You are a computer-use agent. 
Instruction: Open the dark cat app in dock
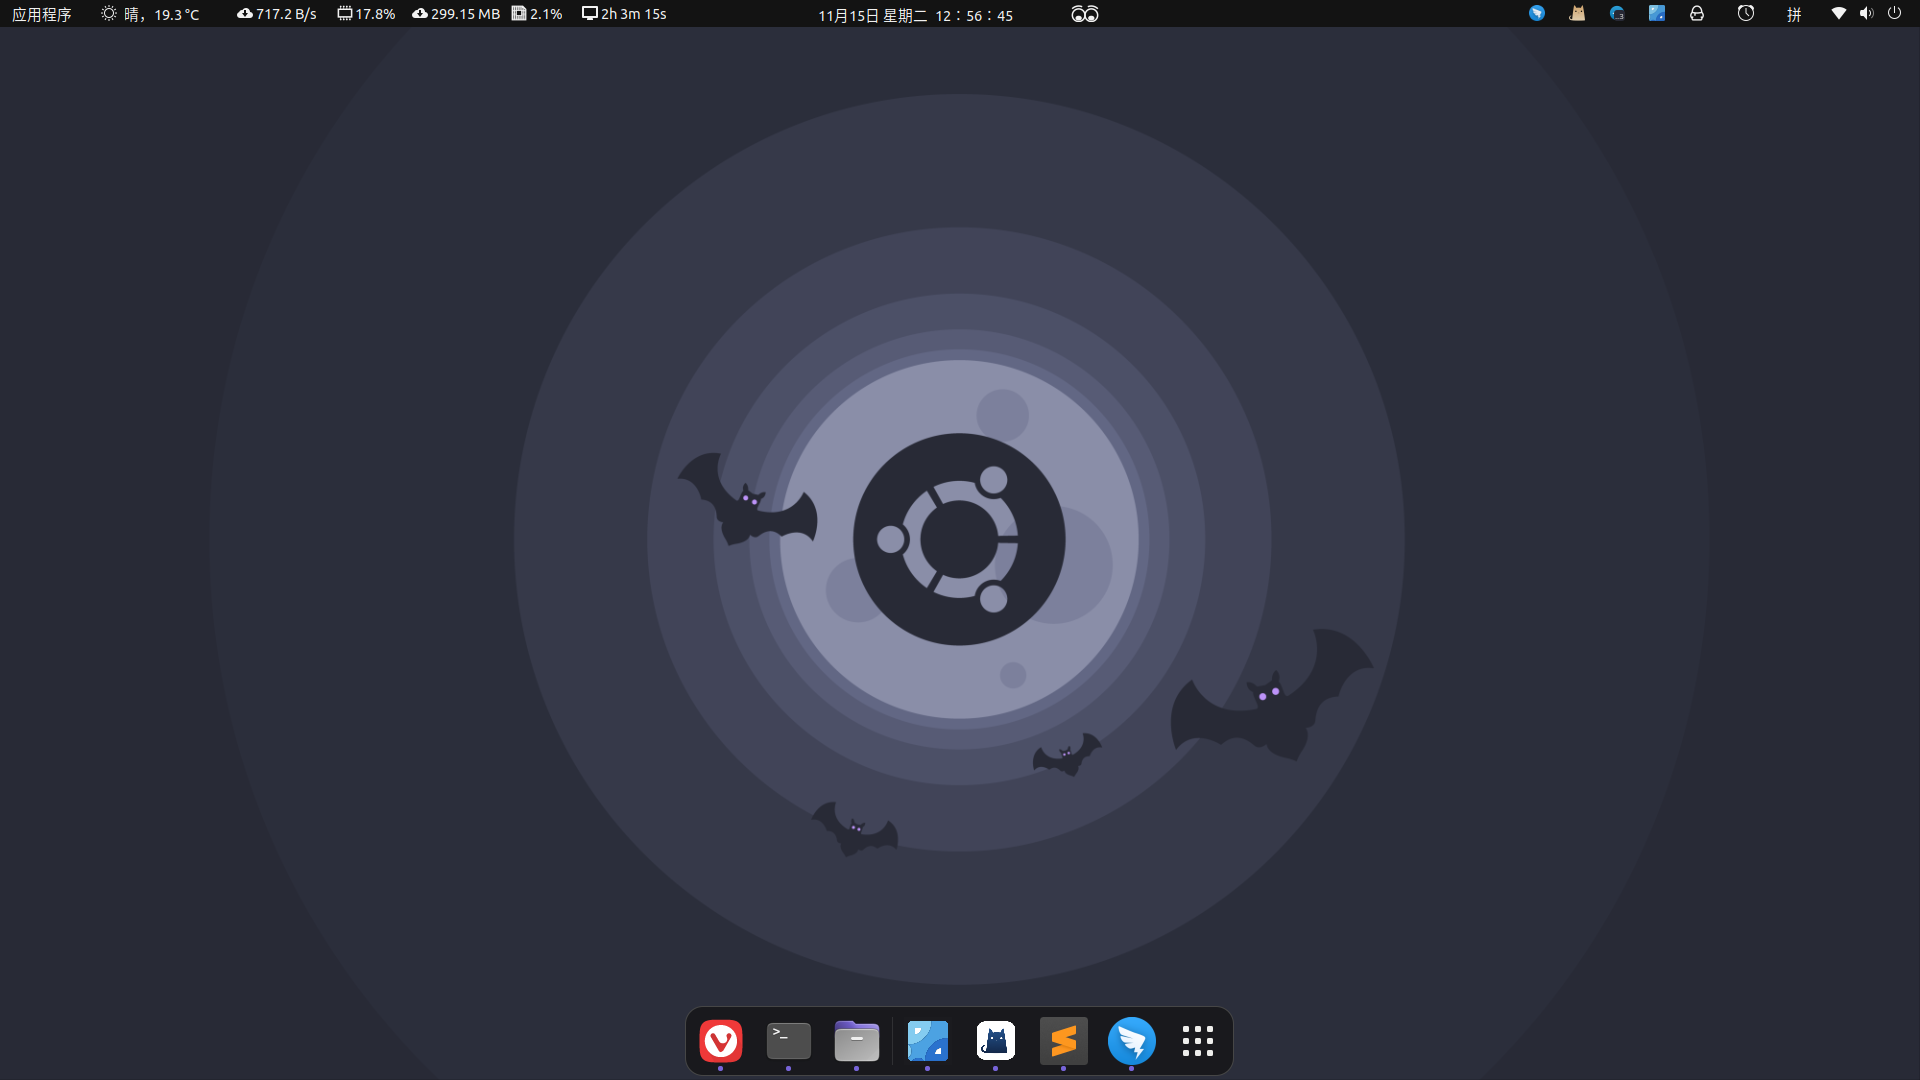[995, 1041]
